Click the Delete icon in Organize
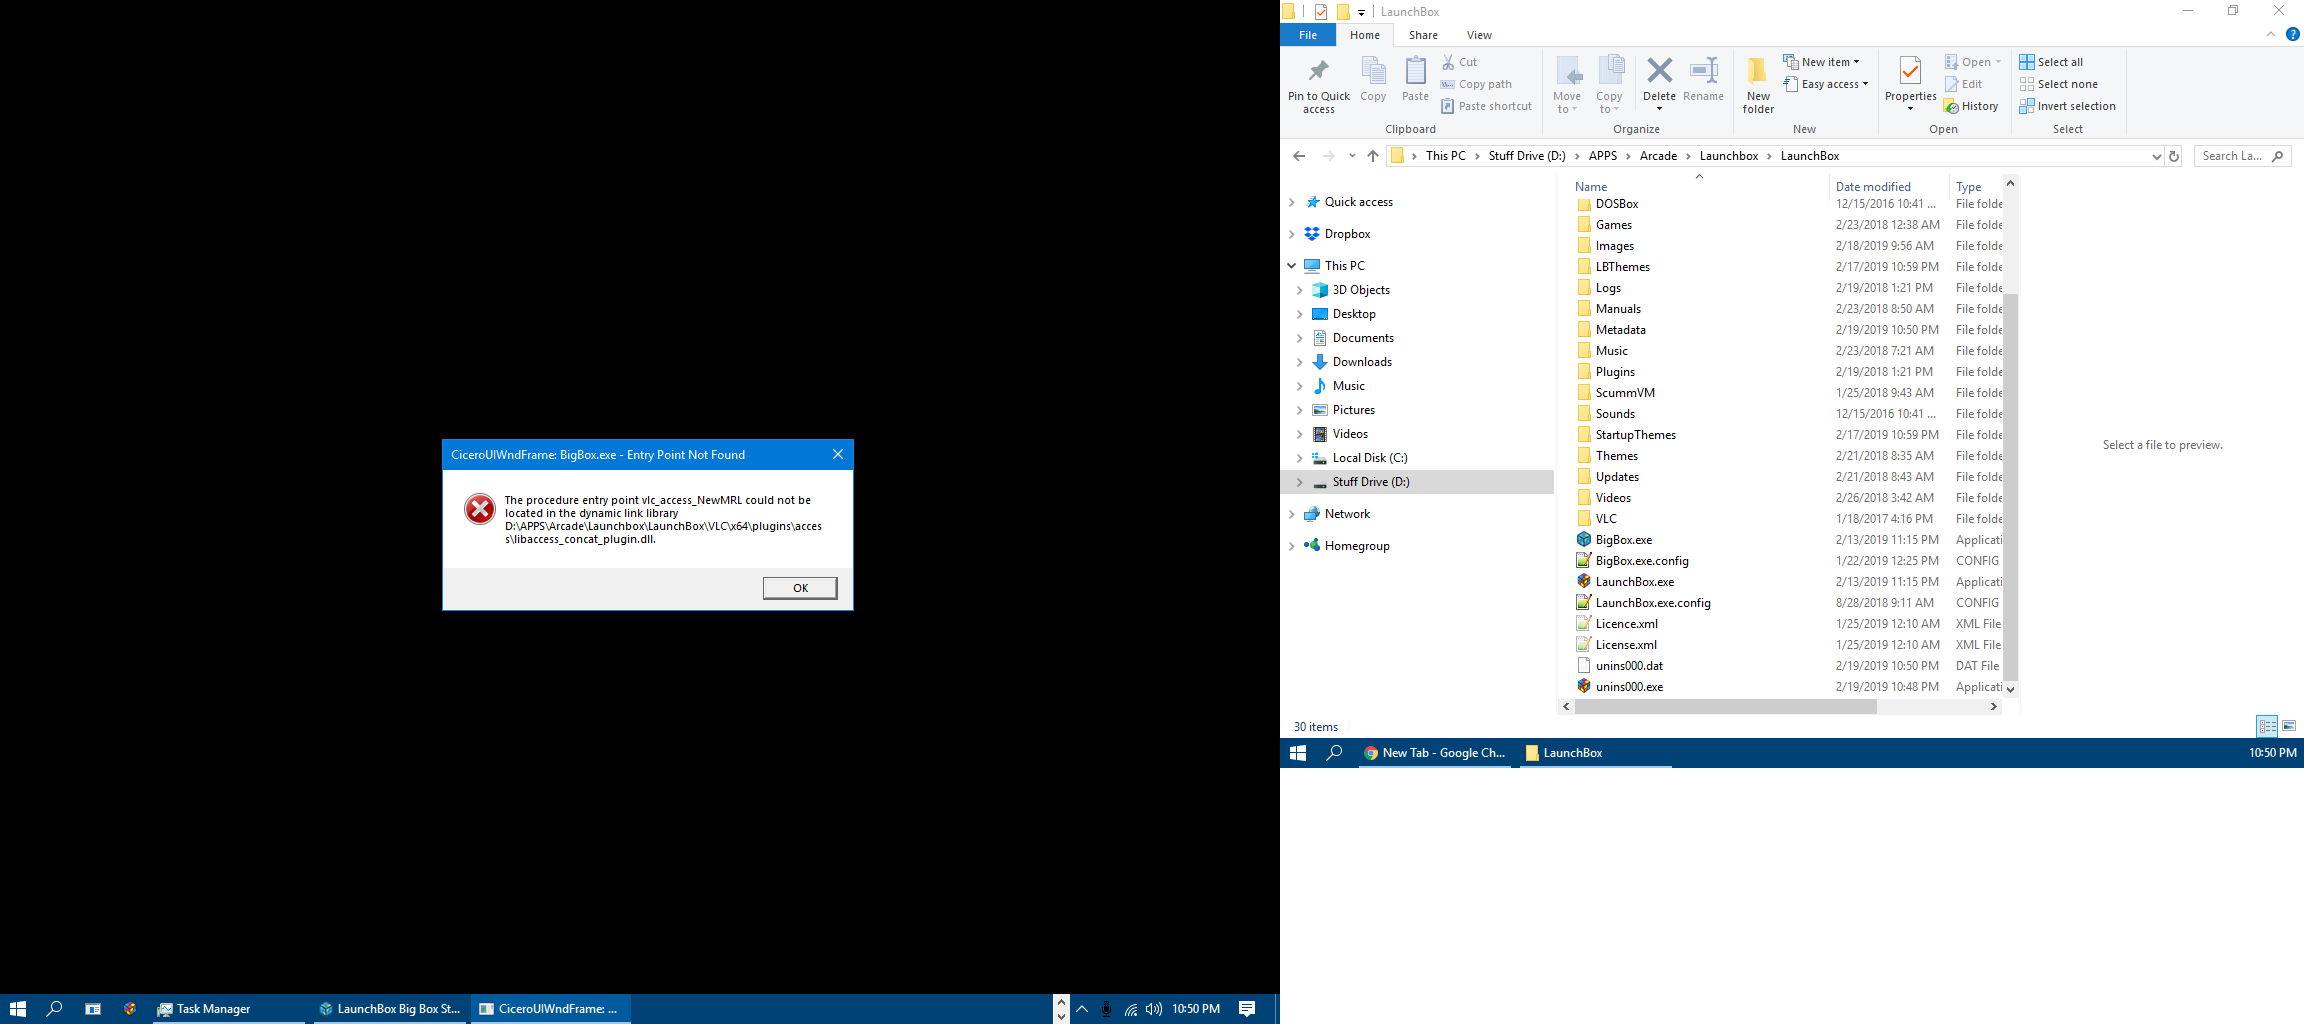Viewport: 2304px width, 1024px height. pos(1659,72)
